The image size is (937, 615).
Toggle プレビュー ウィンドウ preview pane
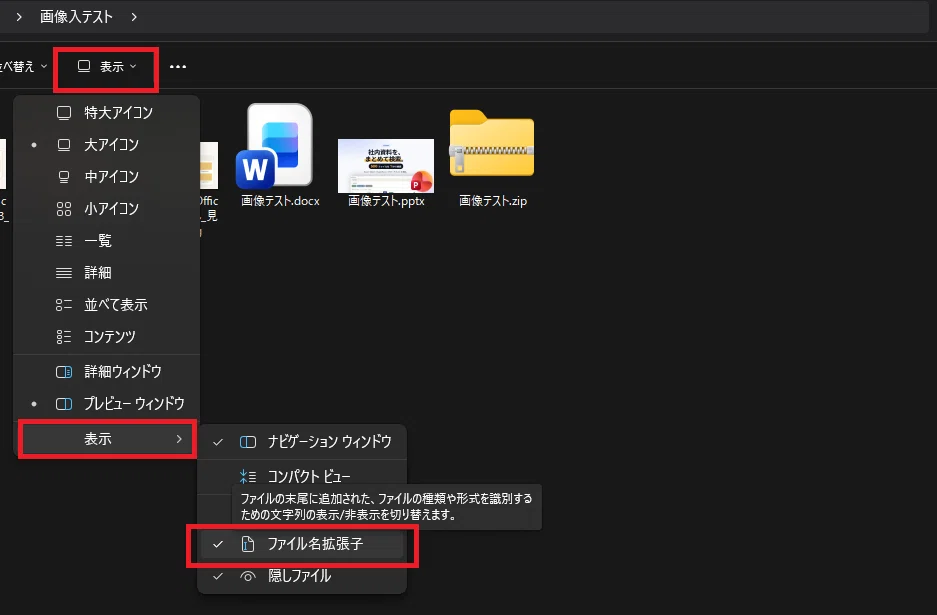[x=106, y=403]
